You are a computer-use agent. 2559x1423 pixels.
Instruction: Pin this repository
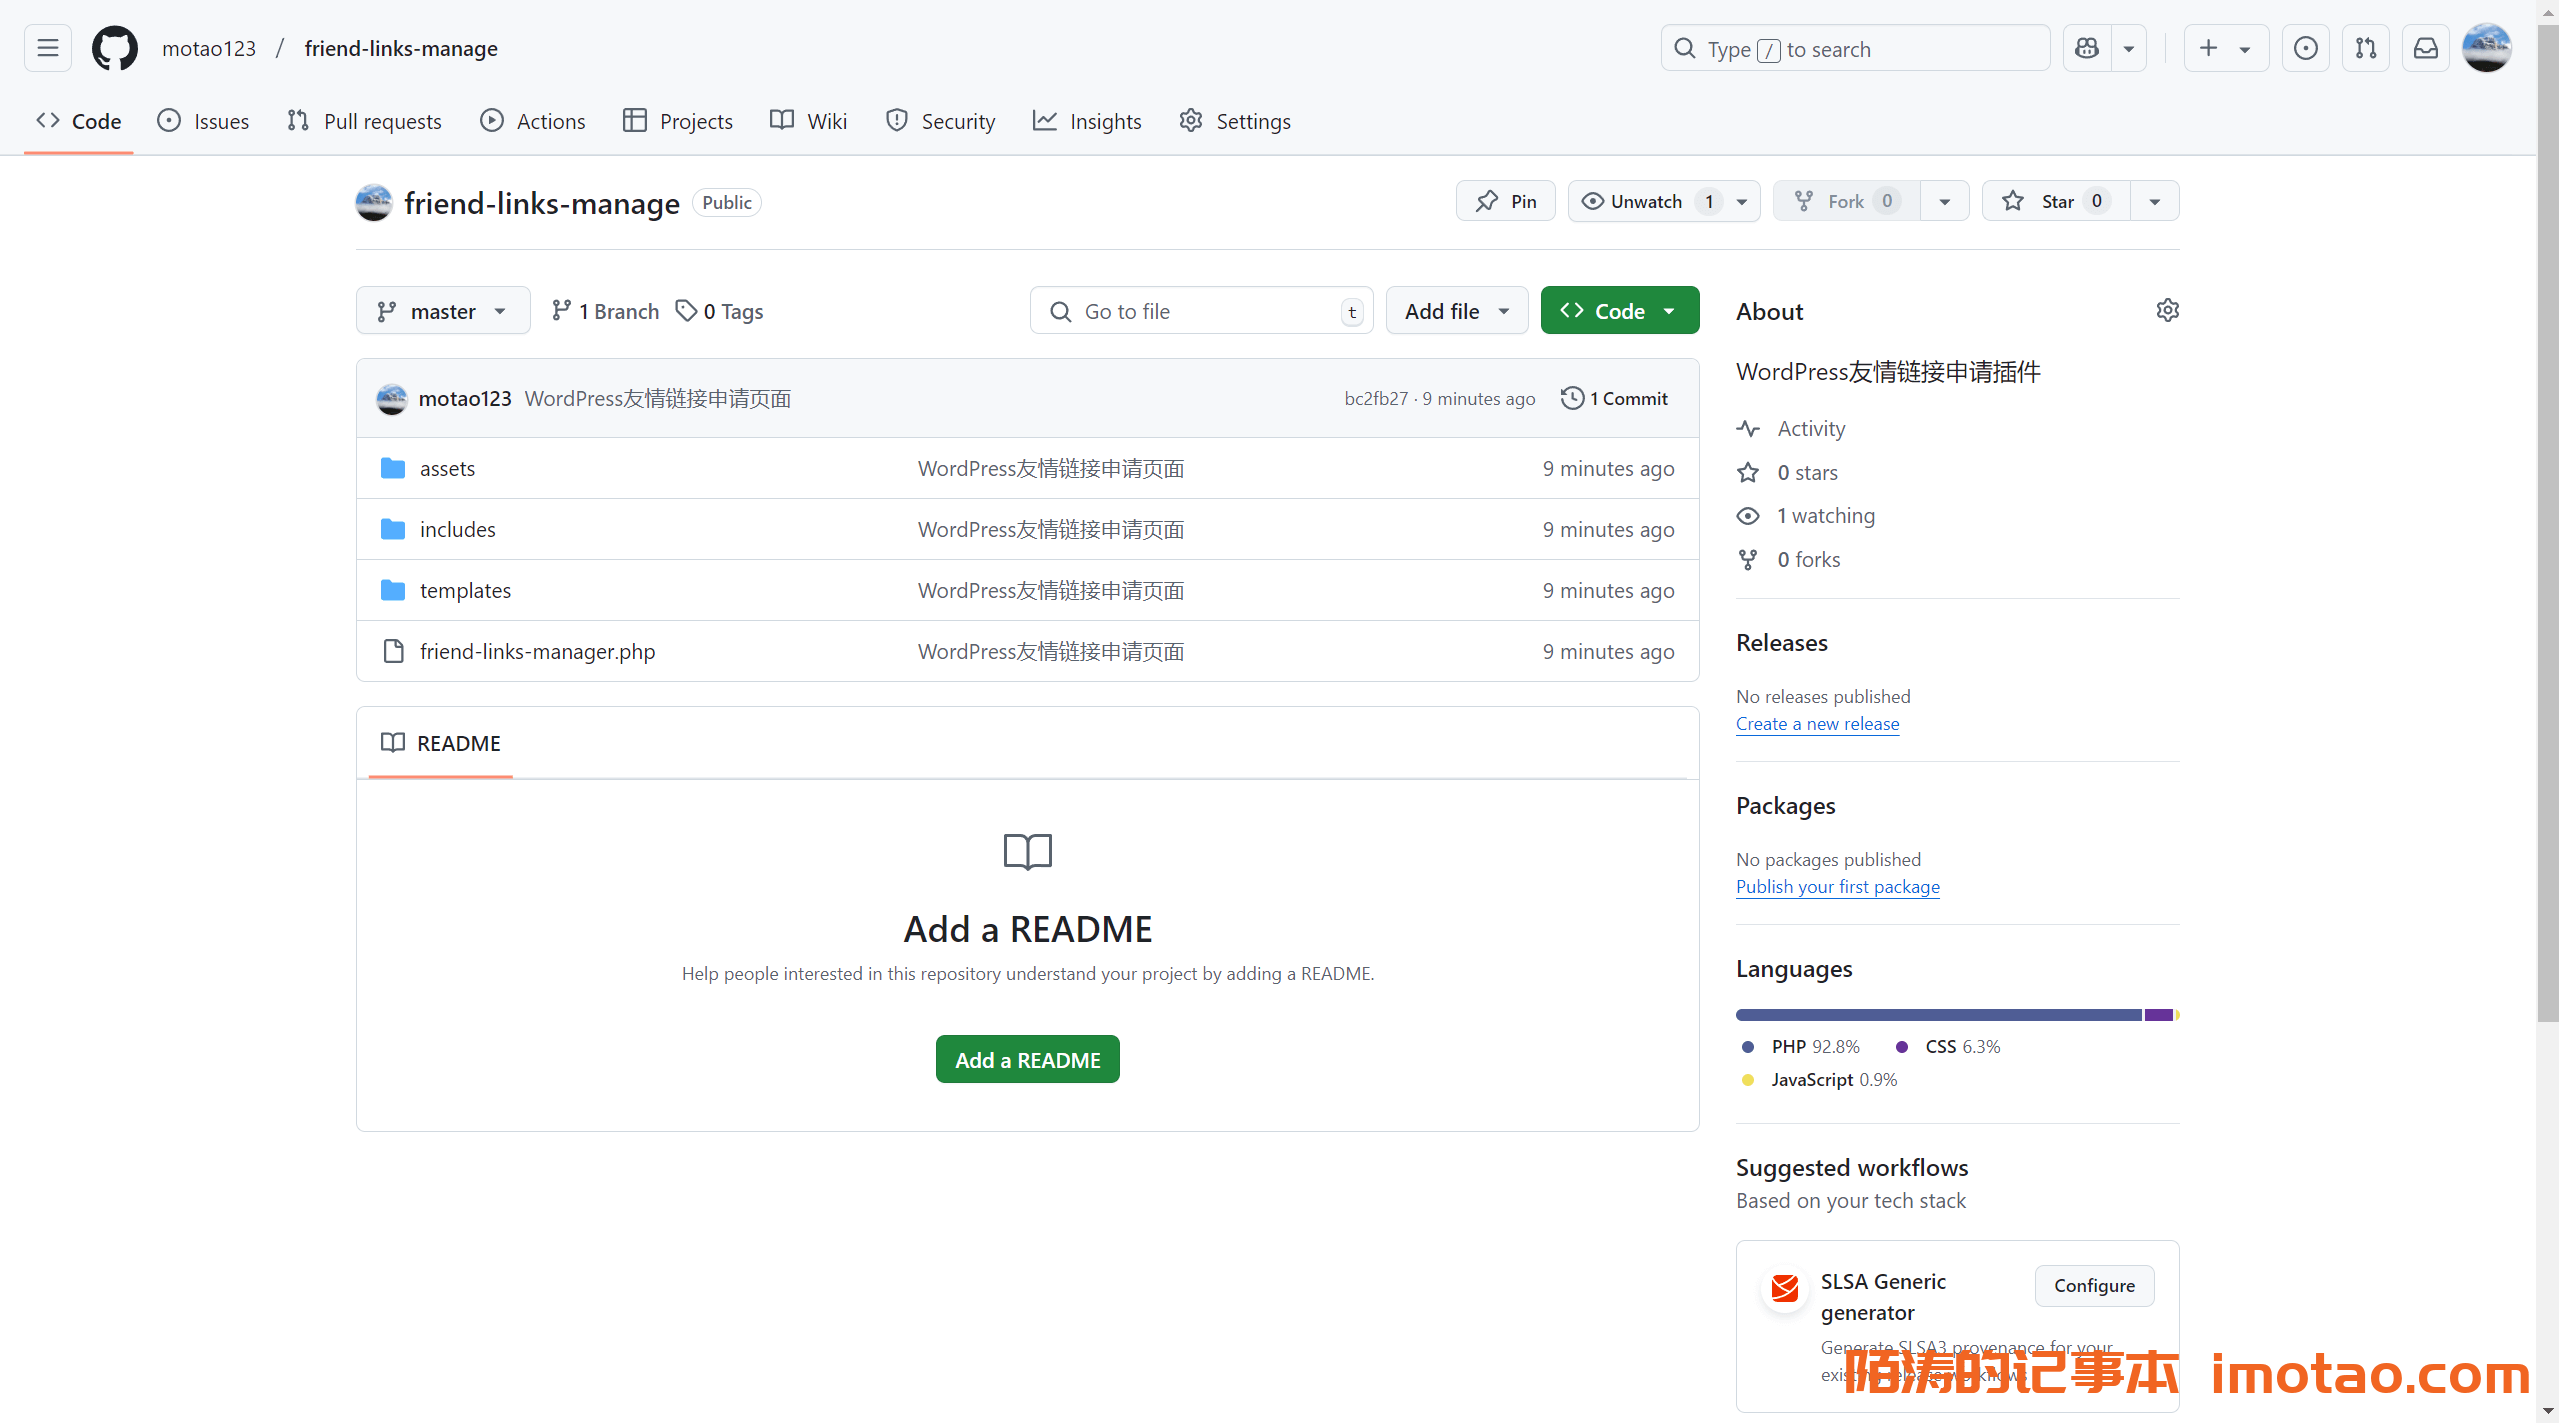1505,201
